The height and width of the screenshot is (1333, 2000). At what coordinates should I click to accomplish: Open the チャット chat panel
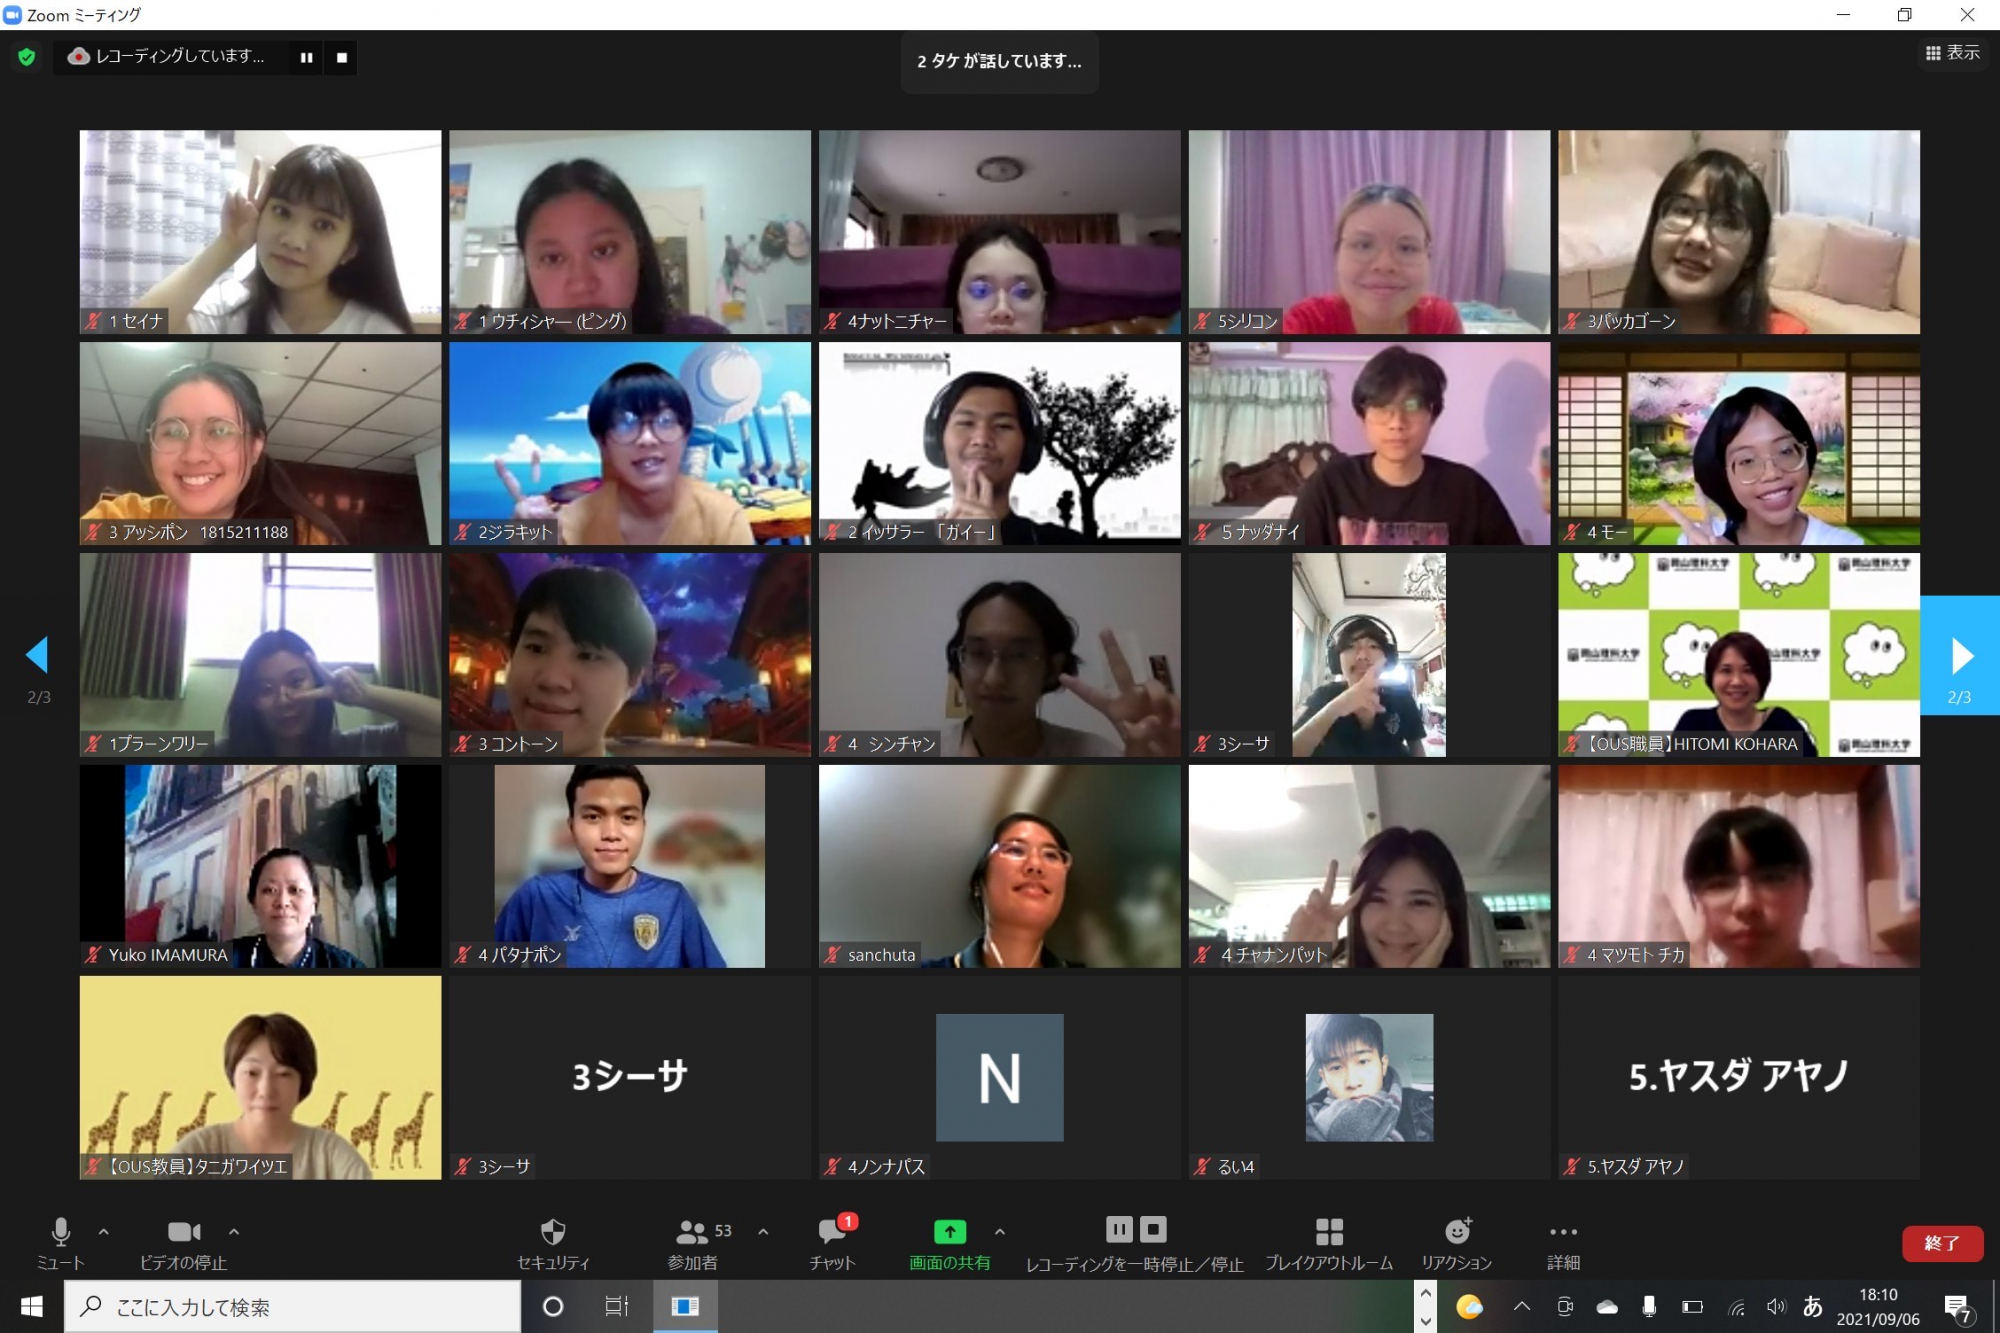[832, 1243]
